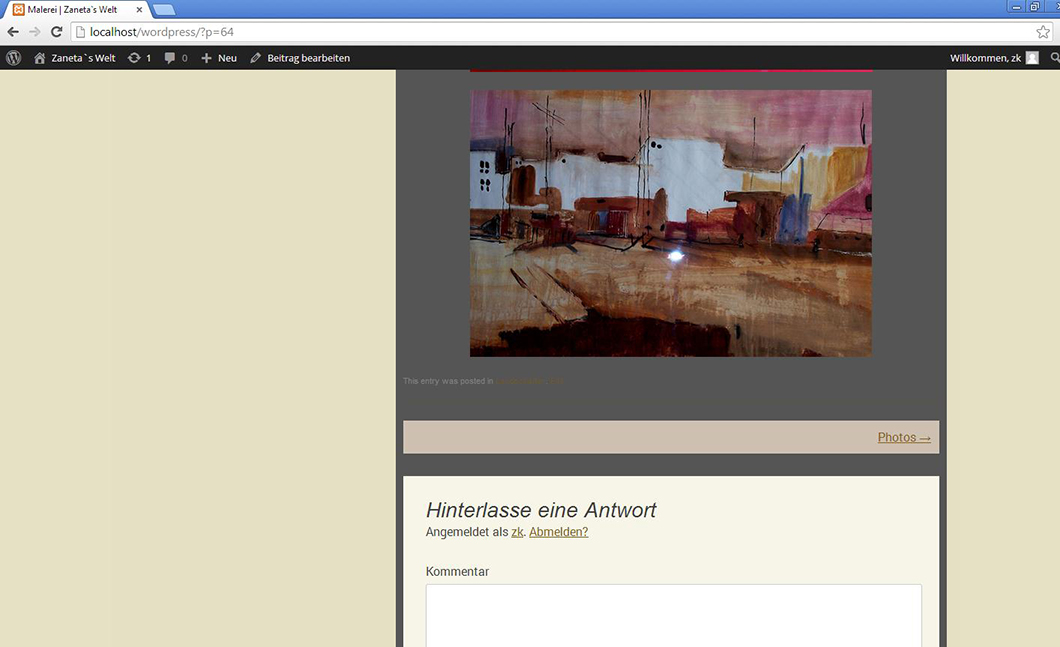
Task: Close the Malerei | Zaneta's Welt tab
Action: [x=139, y=10]
